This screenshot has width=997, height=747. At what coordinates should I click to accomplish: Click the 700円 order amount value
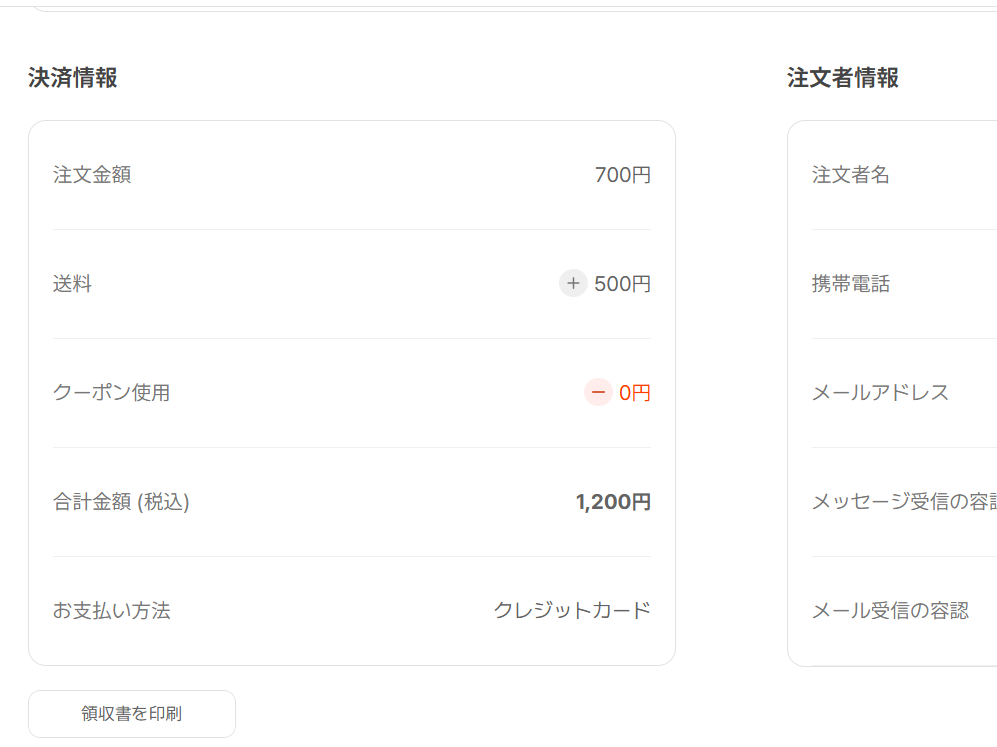tap(622, 175)
